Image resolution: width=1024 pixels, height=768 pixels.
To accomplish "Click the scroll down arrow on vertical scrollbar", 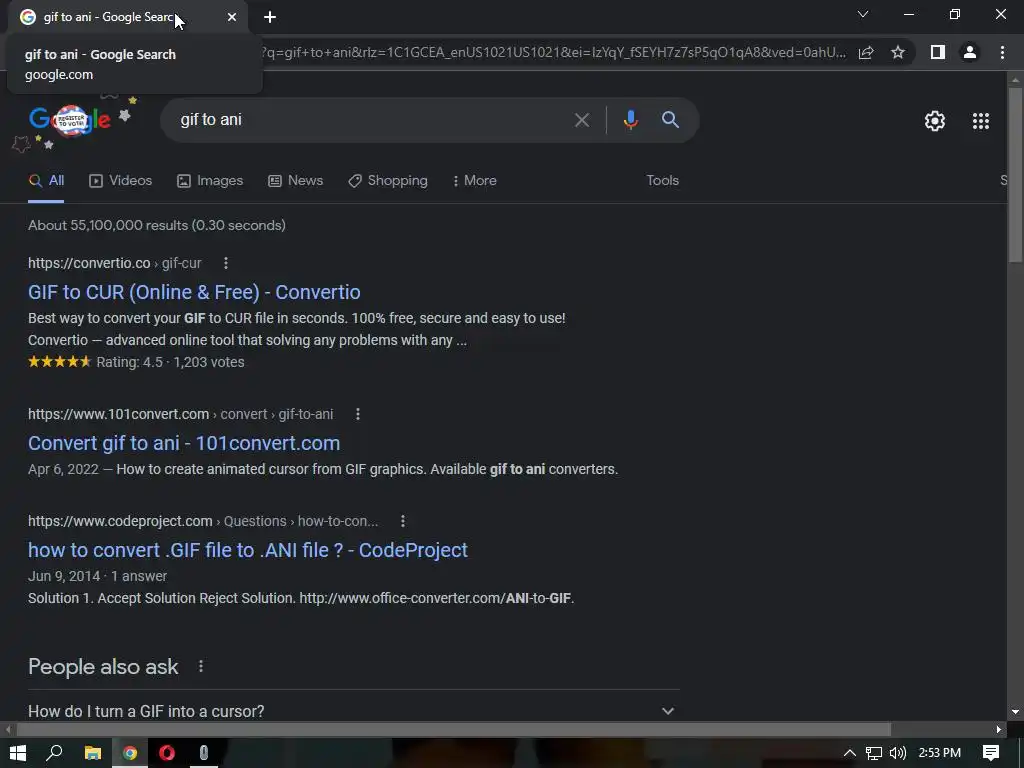I will point(1015,712).
